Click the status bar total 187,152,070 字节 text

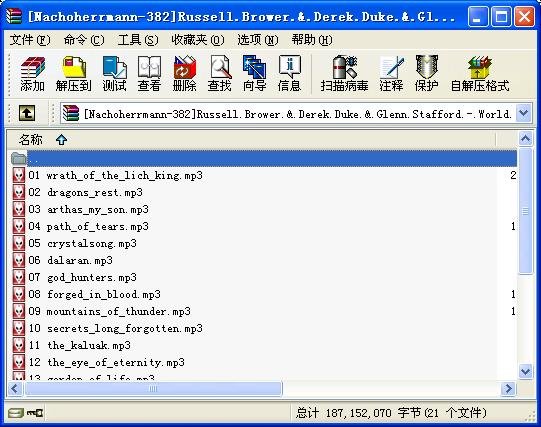pyautogui.click(x=391, y=413)
